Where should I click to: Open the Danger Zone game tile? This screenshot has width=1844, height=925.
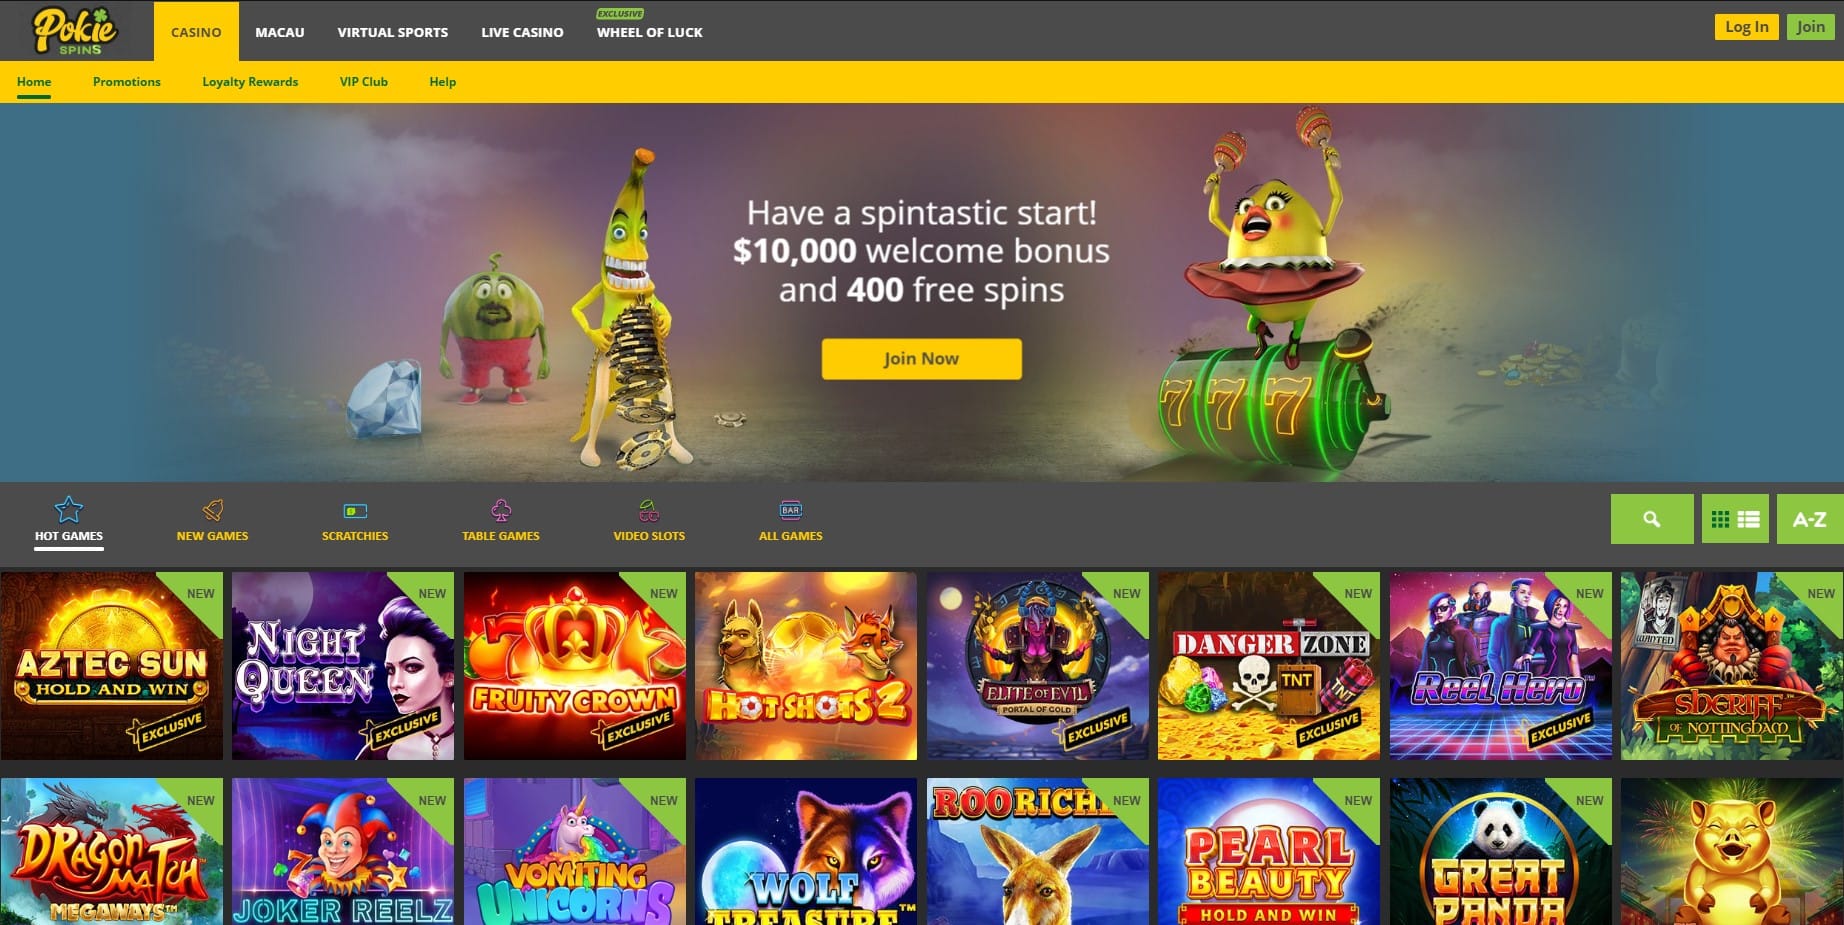coord(1269,666)
